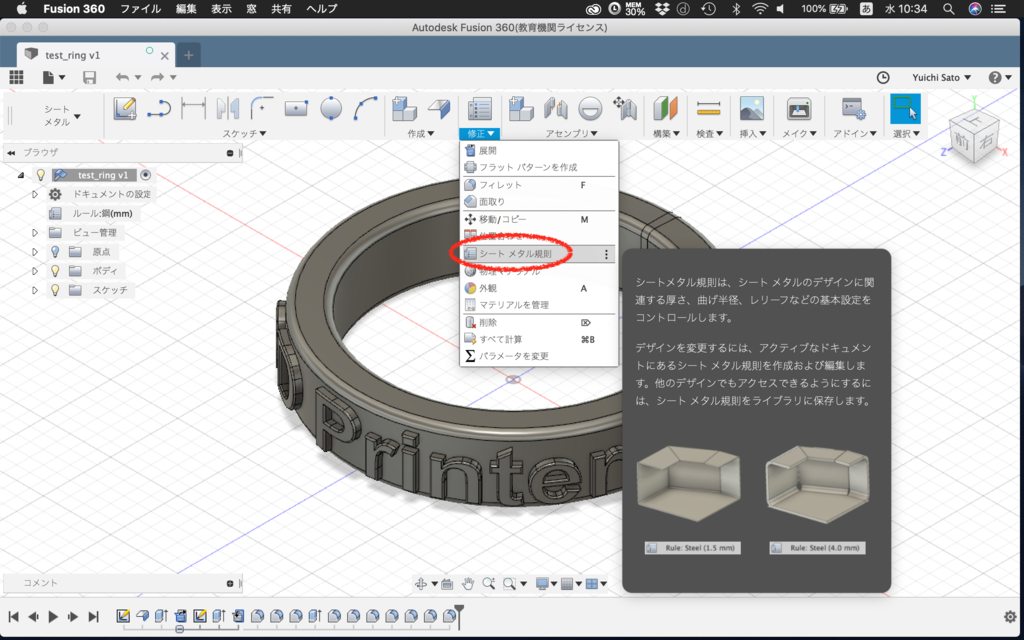Play the timeline
Image resolution: width=1024 pixels, height=640 pixels.
click(x=54, y=616)
